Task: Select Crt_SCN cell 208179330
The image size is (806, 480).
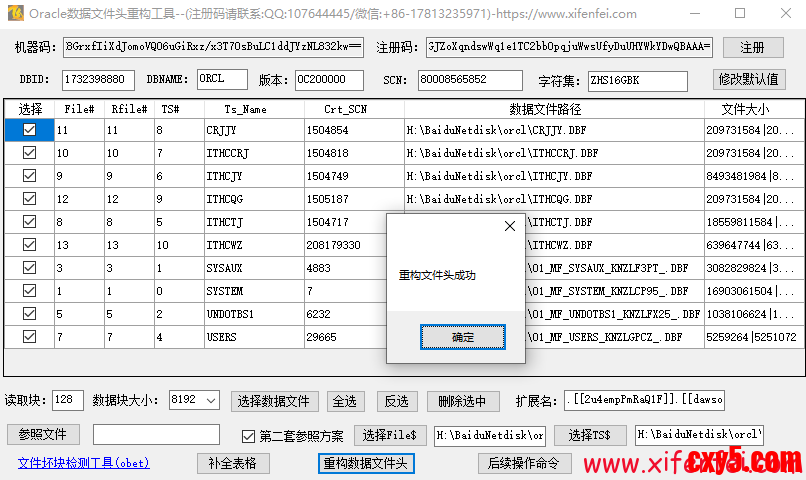Action: pos(345,245)
